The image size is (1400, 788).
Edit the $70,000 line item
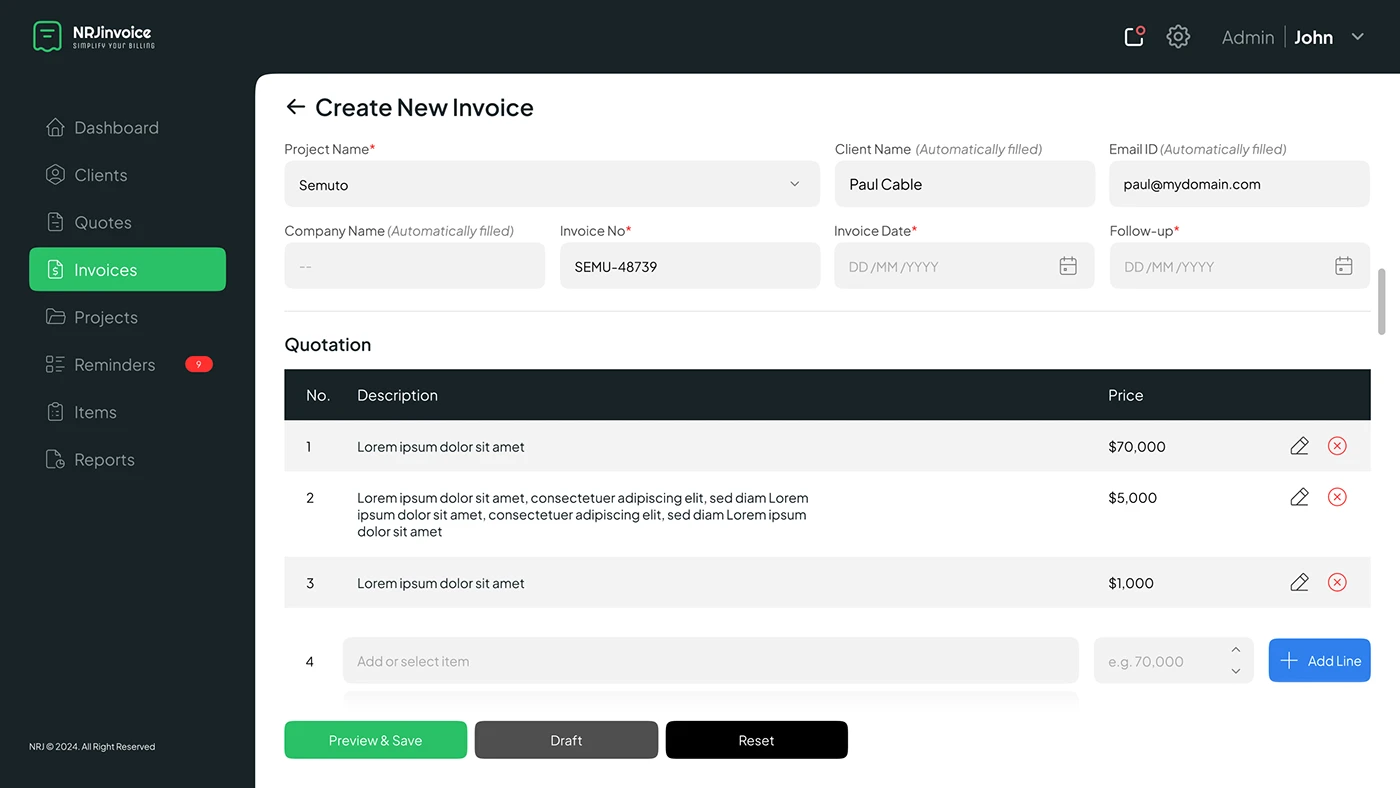coord(1299,446)
